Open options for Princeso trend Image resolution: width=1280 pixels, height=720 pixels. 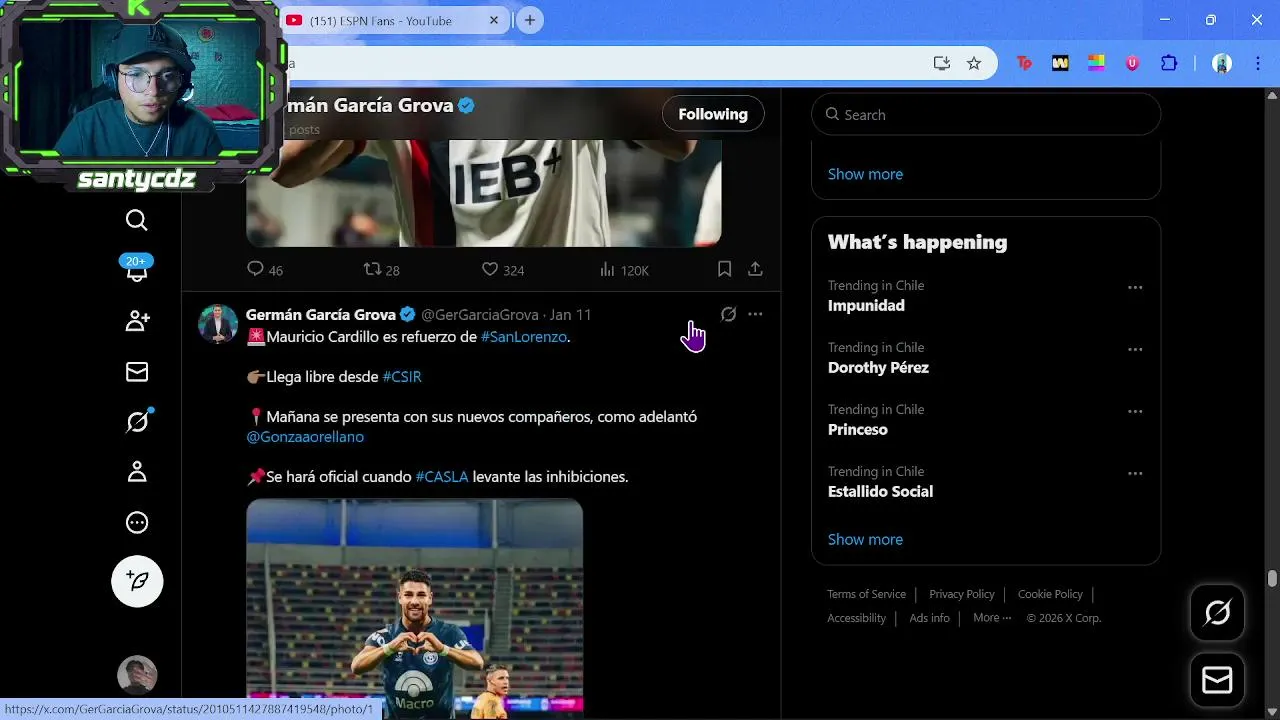[1135, 411]
